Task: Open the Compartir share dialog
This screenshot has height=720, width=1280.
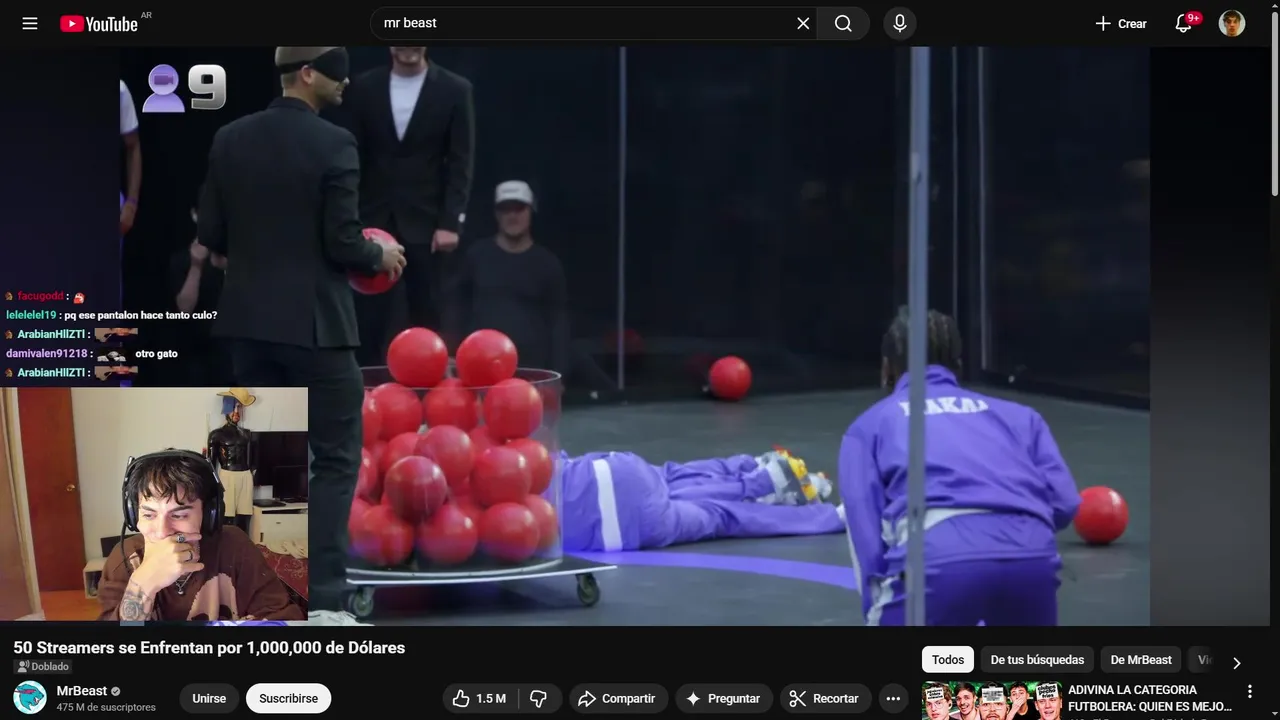Action: click(617, 698)
